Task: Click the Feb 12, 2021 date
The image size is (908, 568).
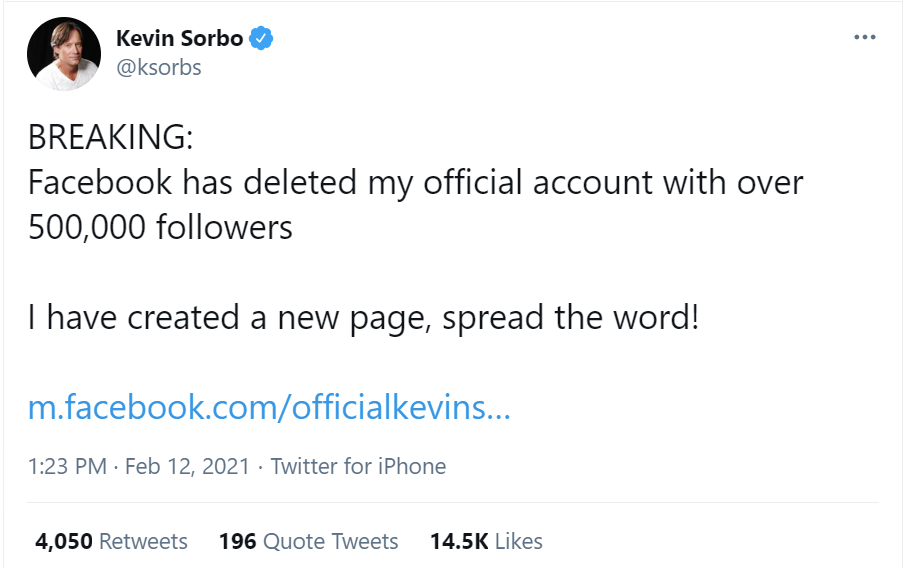Action: tap(187, 466)
